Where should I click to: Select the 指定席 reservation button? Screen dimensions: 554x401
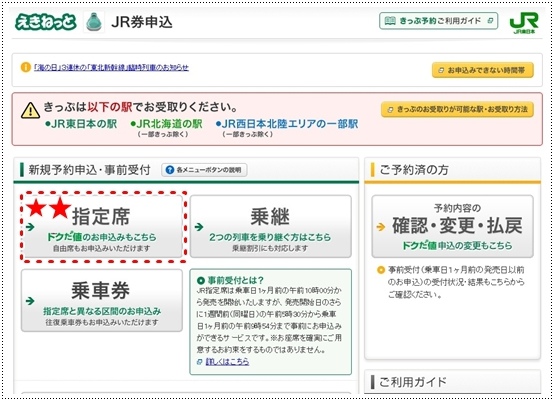pos(102,226)
